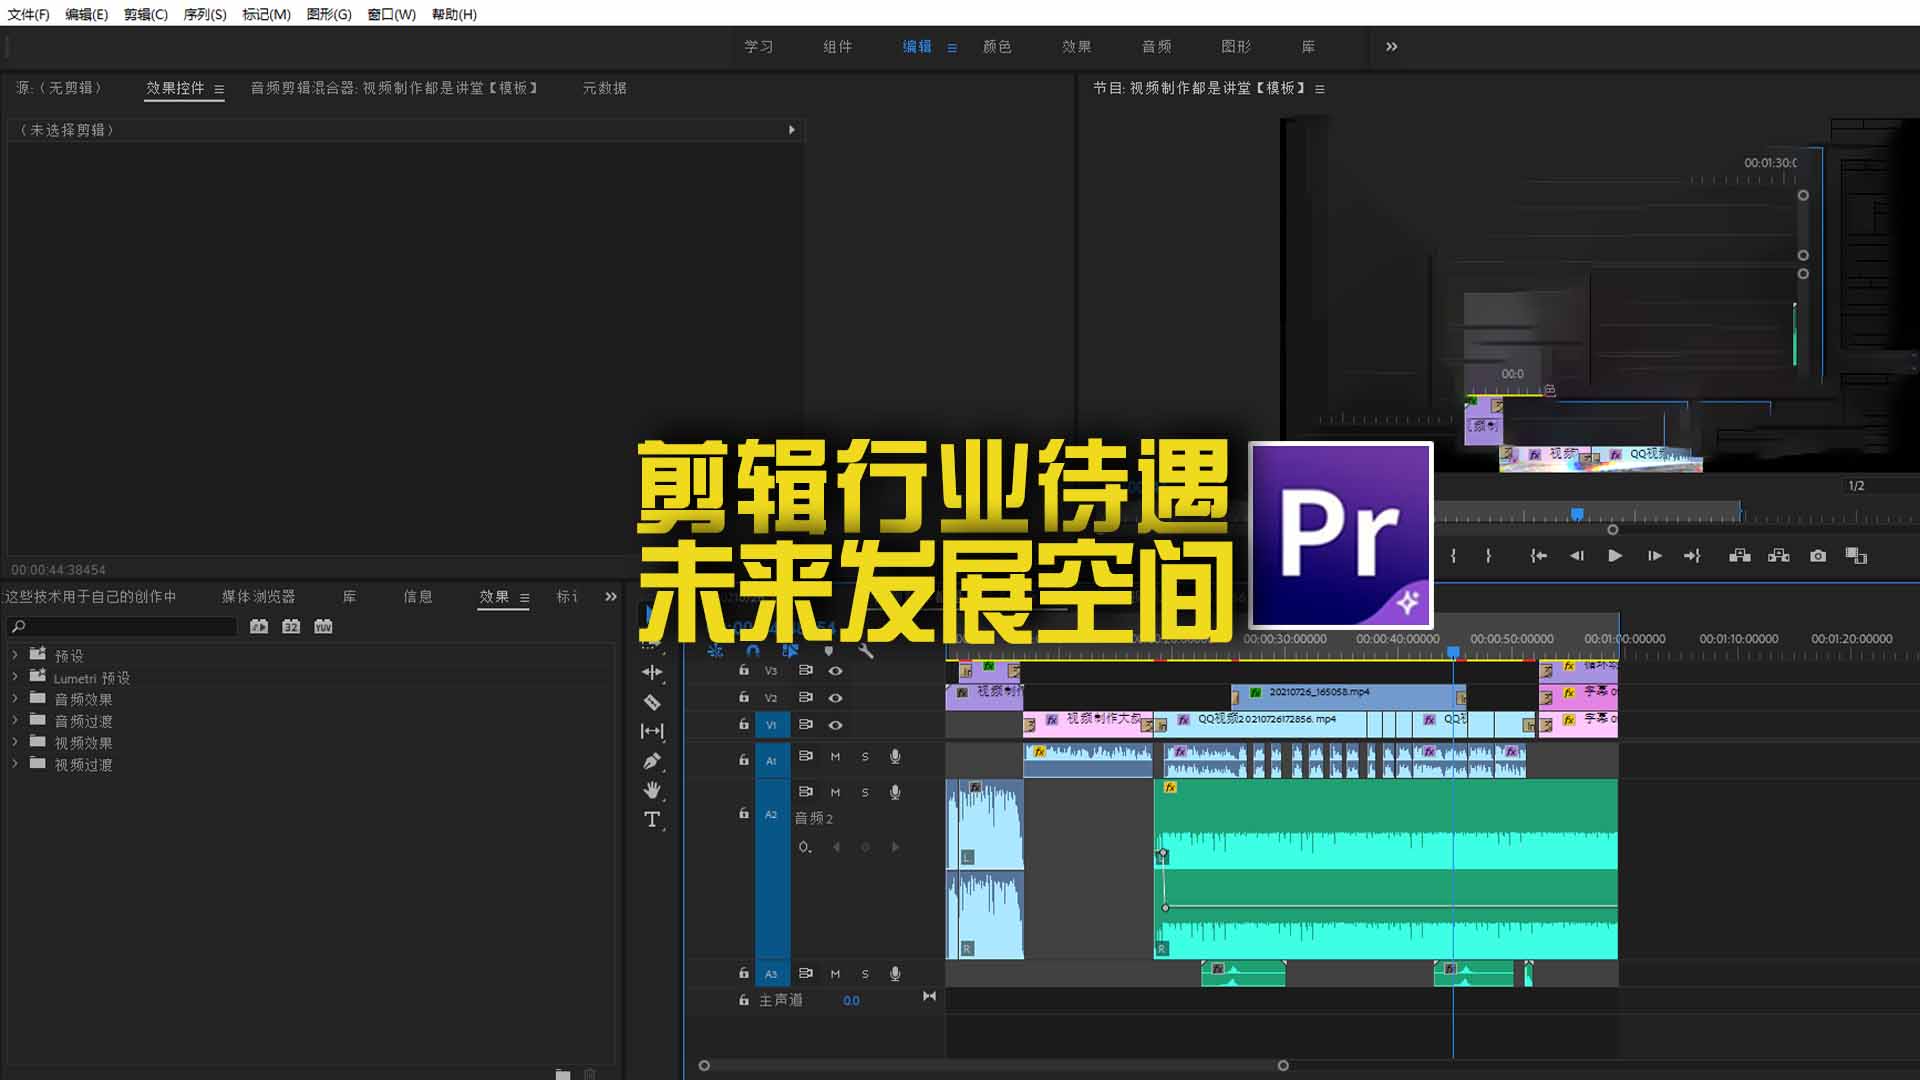1920x1080 pixels.
Task: Mute the A2 audio track
Action: (x=835, y=793)
